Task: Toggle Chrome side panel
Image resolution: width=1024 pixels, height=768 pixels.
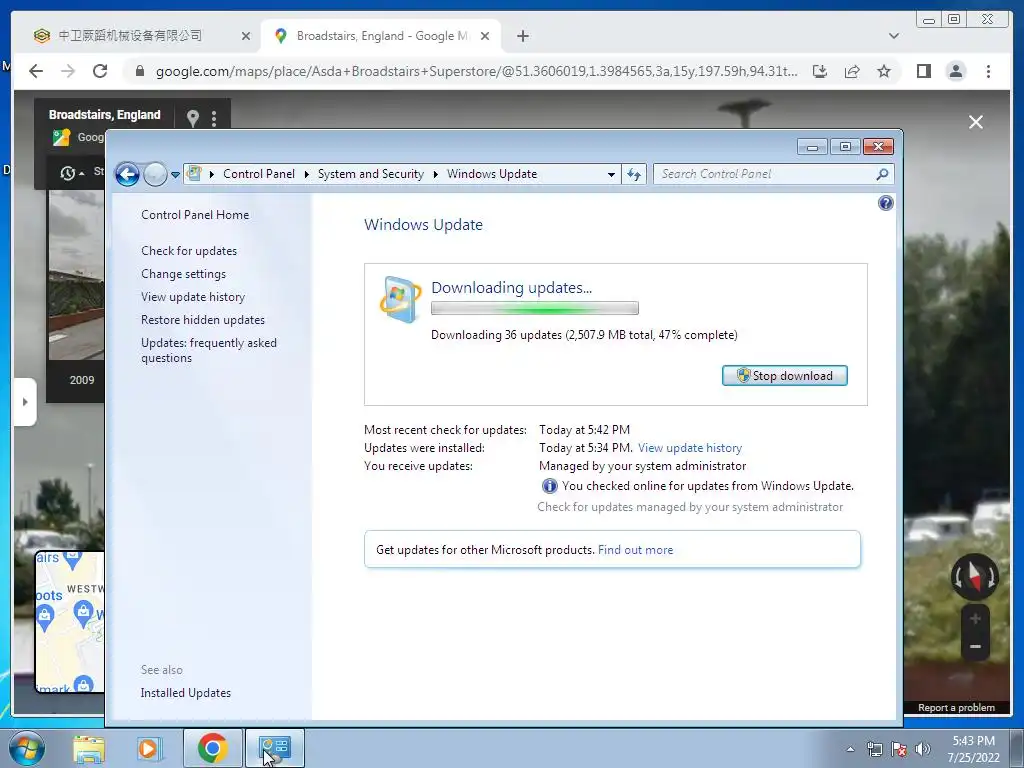Action: [x=923, y=71]
